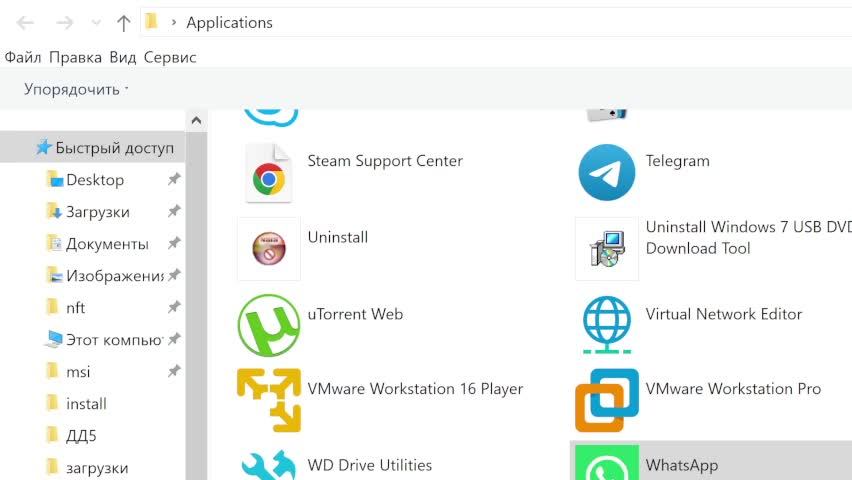The height and width of the screenshot is (480, 852).
Task: Click the folder icon in address bar
Action: (x=152, y=22)
